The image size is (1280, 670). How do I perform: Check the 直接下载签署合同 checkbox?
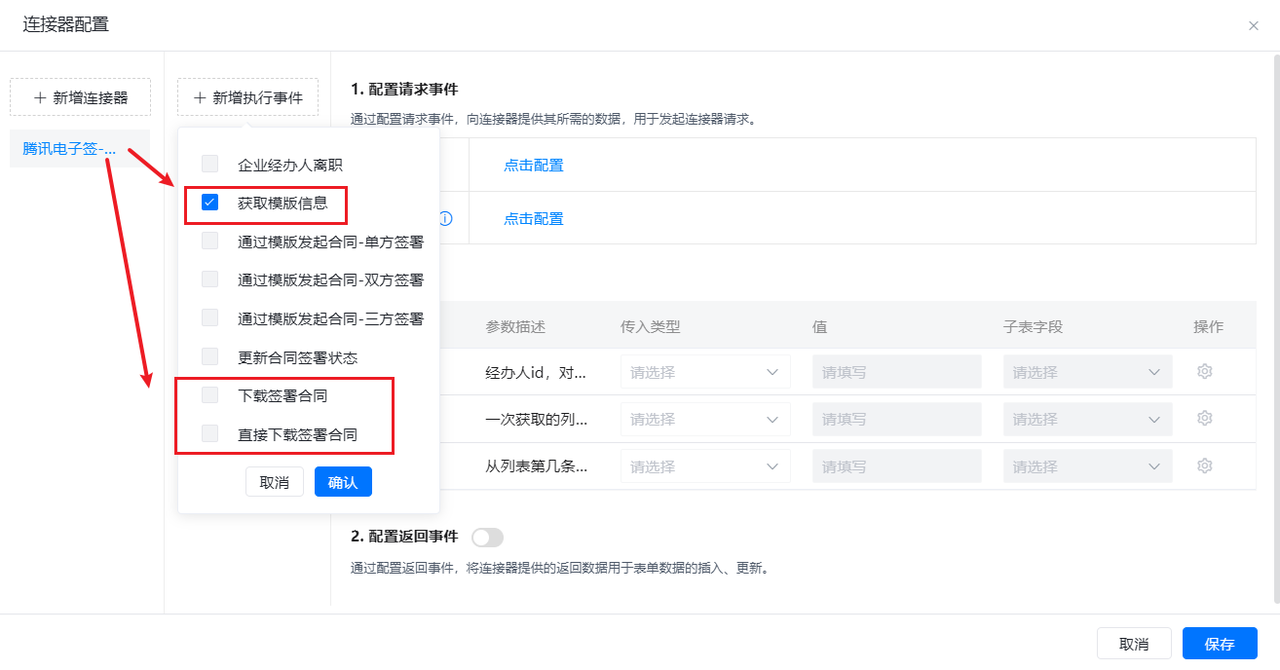tap(210, 434)
